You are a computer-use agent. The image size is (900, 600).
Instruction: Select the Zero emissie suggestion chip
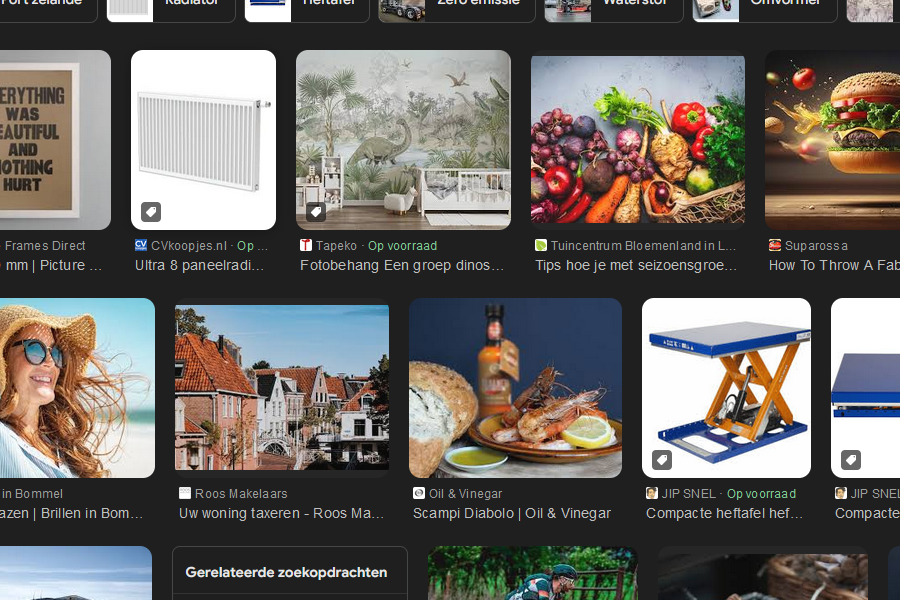[454, 5]
